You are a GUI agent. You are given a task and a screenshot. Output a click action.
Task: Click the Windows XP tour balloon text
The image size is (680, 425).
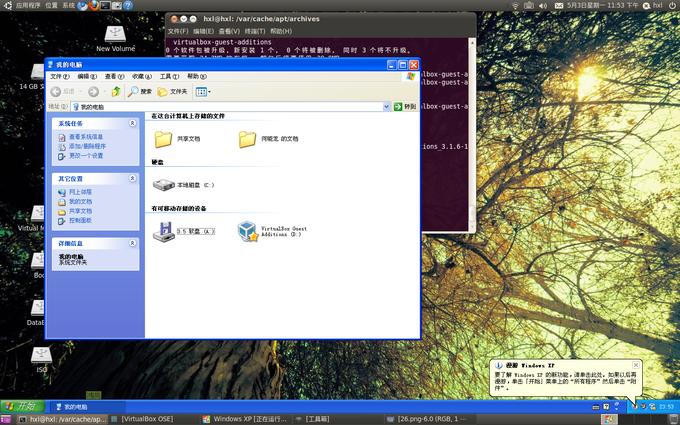[x=565, y=381]
